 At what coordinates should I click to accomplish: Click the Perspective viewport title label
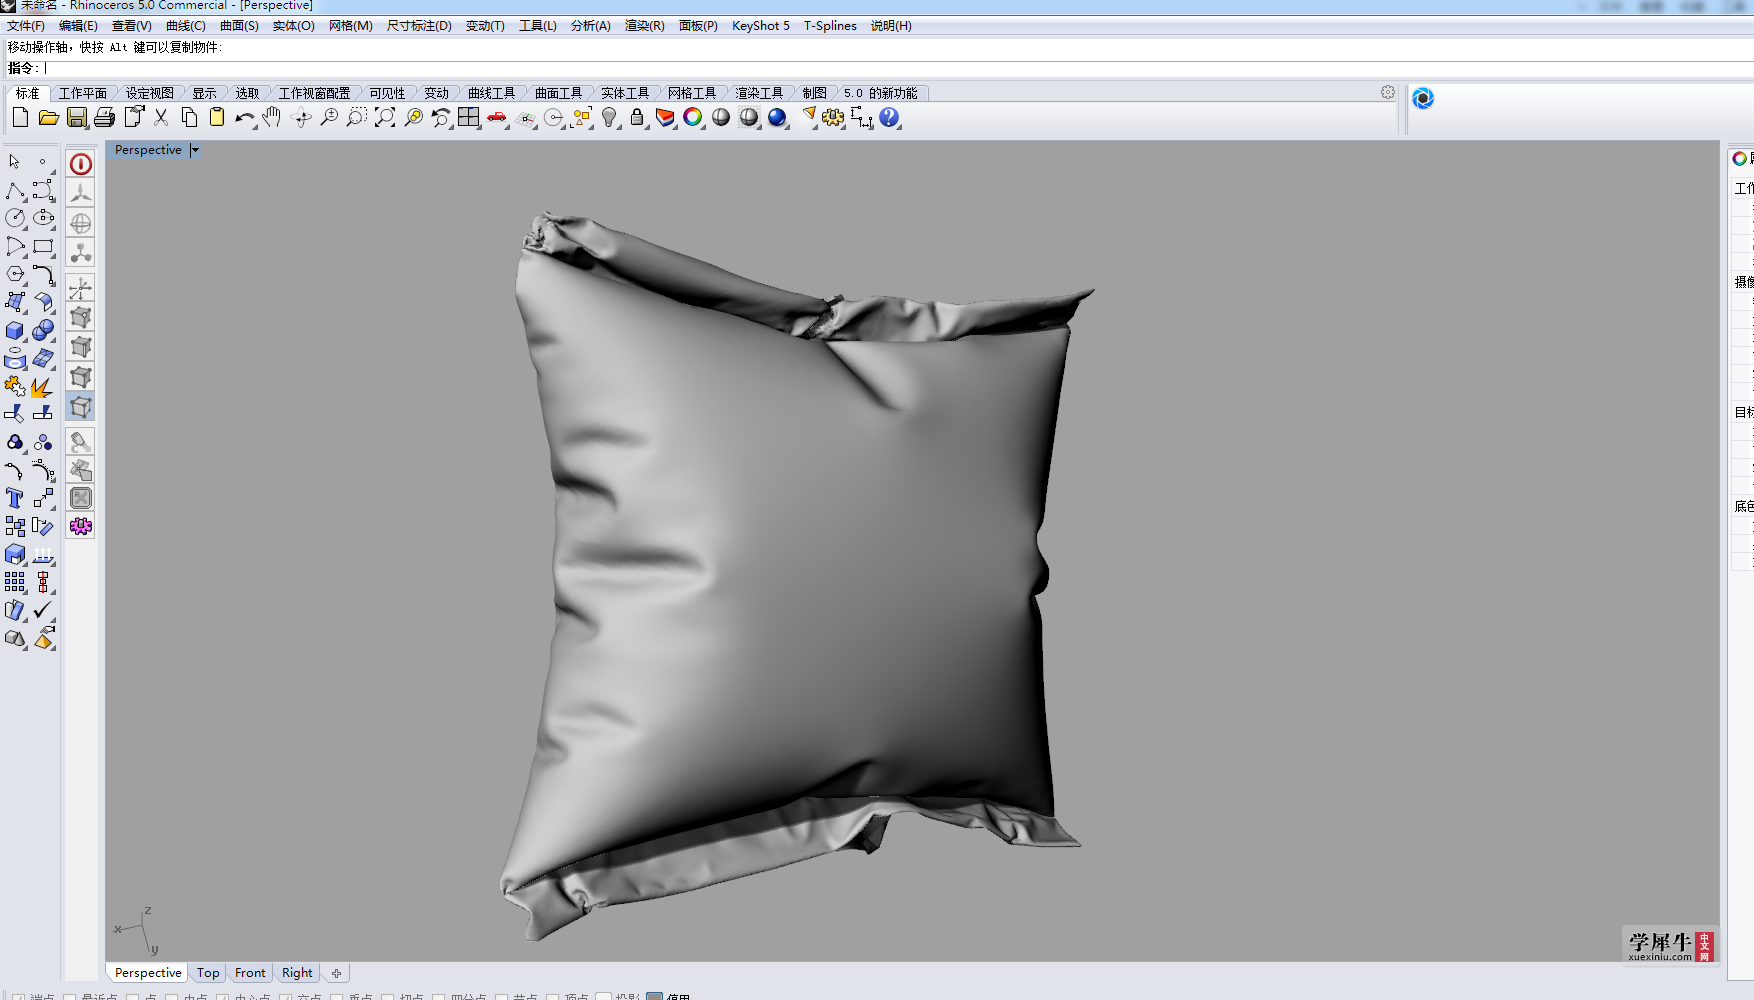(148, 150)
